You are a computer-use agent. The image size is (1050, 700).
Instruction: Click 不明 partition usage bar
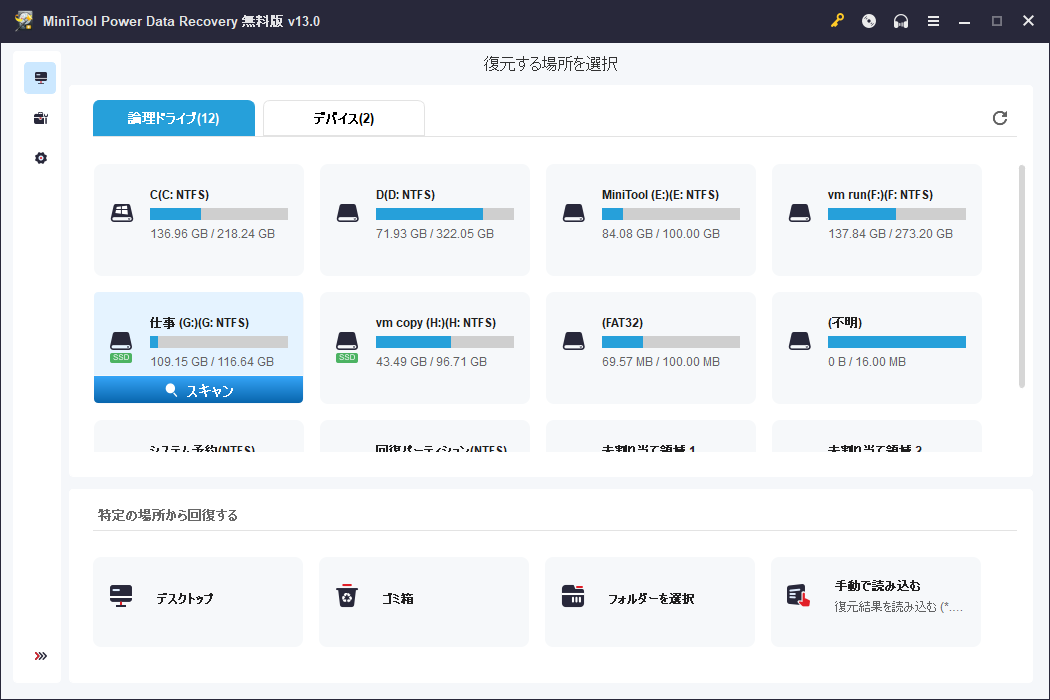[897, 342]
